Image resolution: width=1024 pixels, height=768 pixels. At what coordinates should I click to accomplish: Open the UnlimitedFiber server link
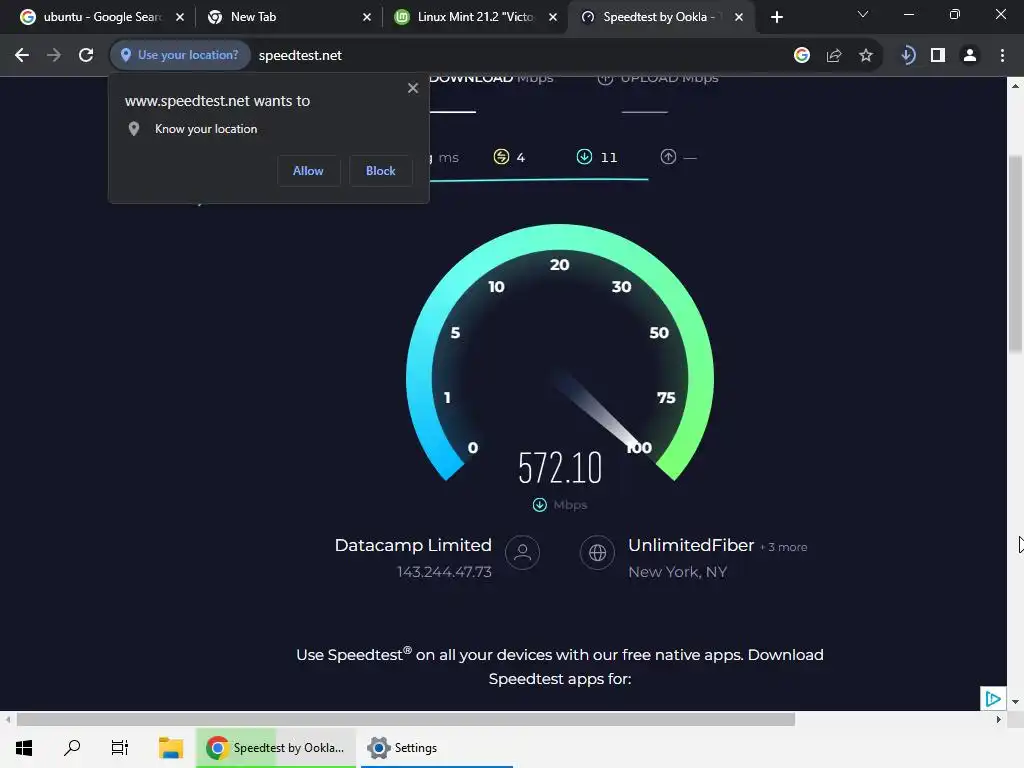(x=691, y=545)
